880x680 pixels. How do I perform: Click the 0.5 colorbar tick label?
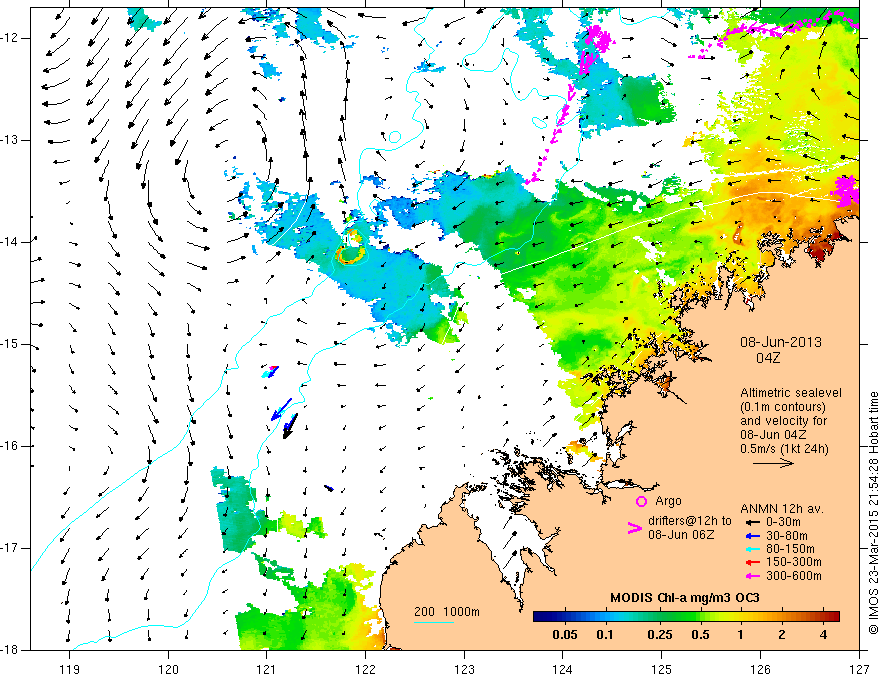click(x=700, y=635)
